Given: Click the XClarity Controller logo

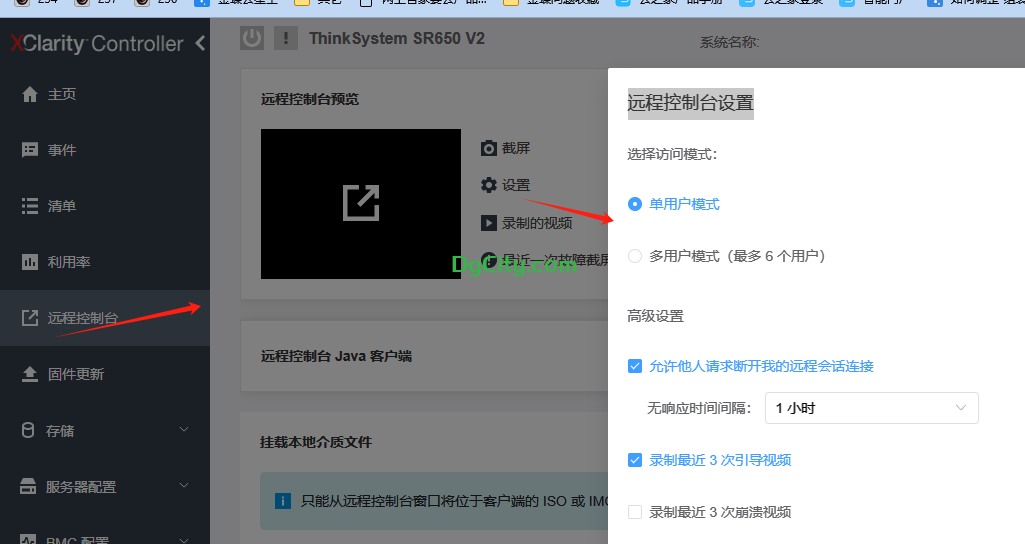Looking at the screenshot, I should click(x=97, y=44).
